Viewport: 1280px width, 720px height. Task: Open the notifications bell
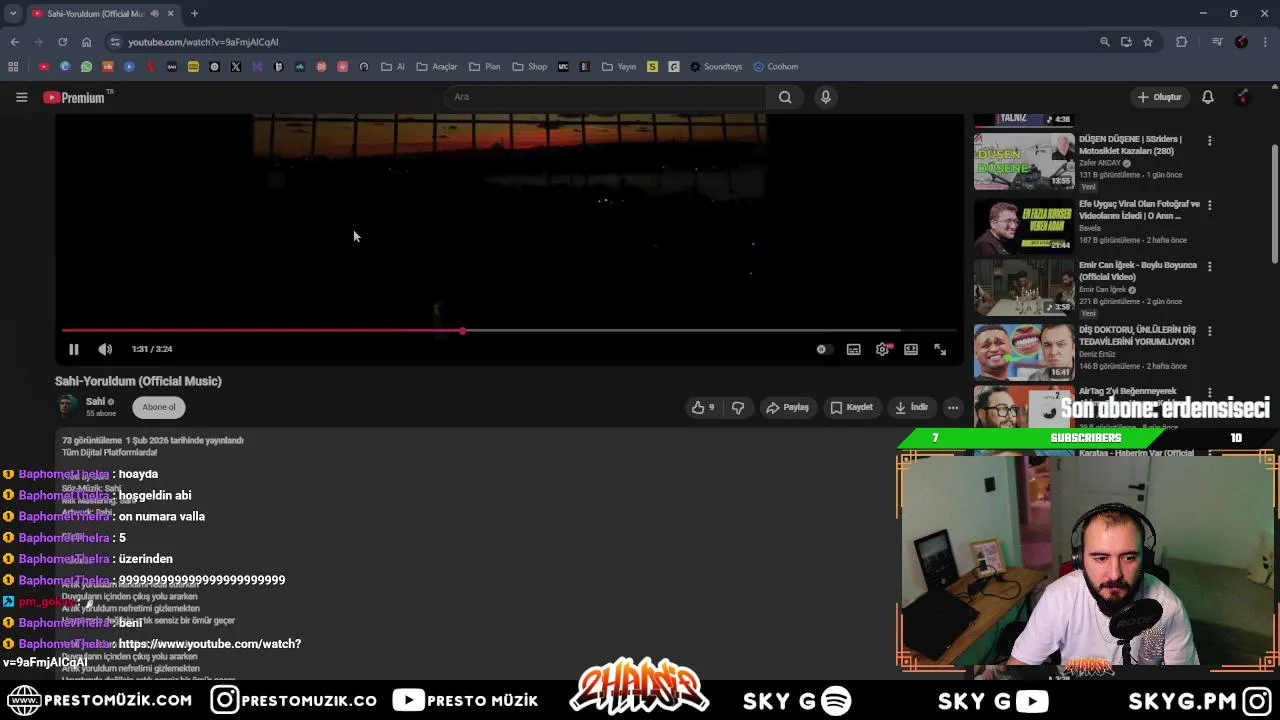pos(1208,97)
